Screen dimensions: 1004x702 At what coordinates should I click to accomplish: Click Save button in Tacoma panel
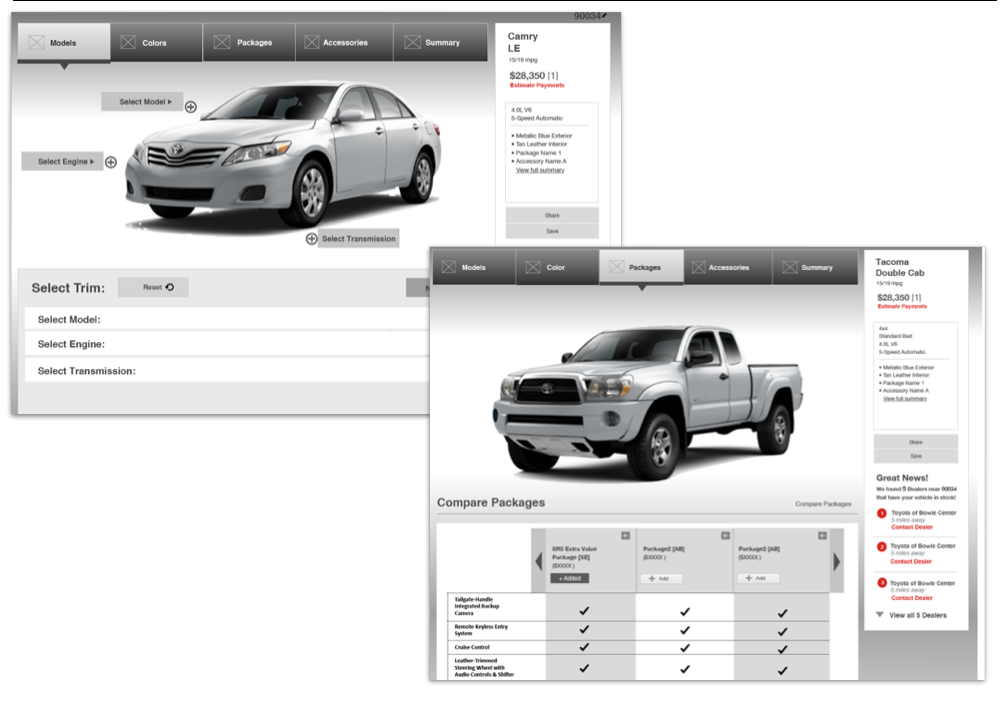click(916, 456)
